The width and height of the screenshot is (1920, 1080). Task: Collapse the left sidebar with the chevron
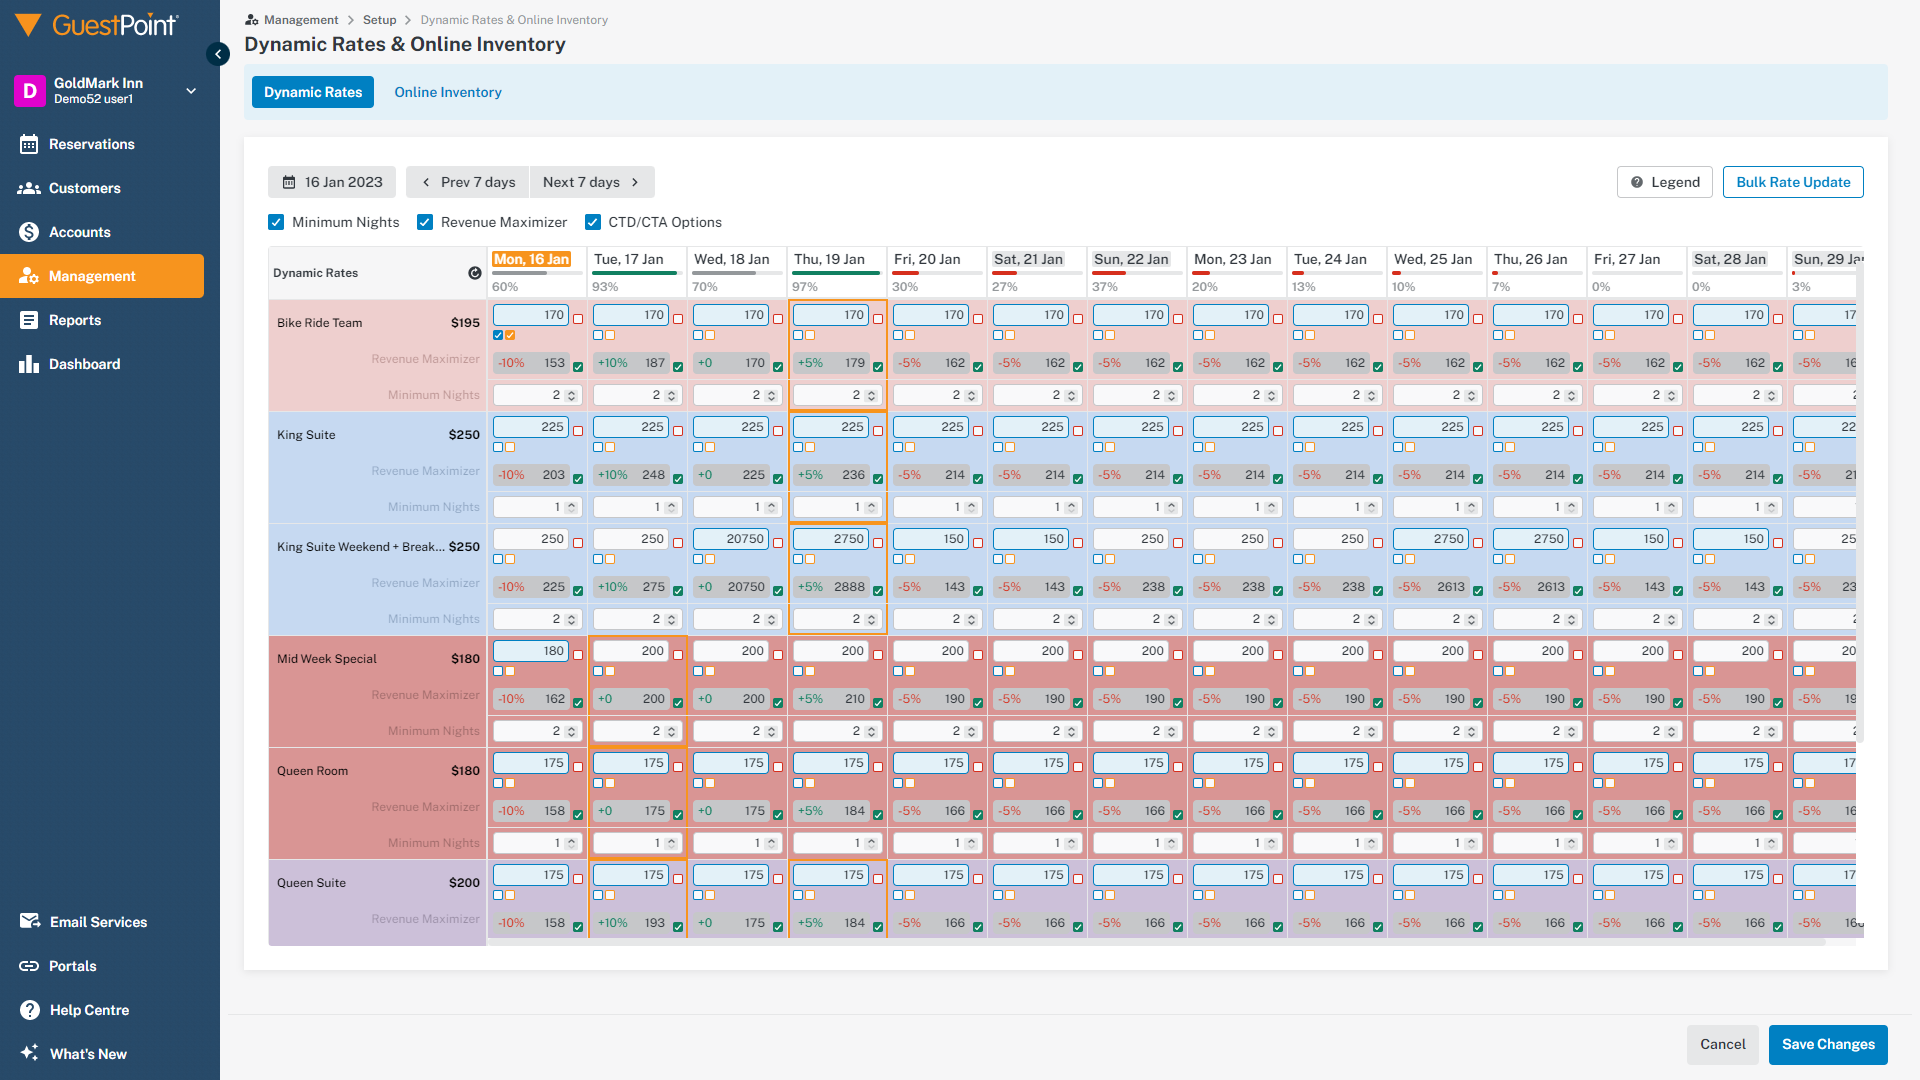pyautogui.click(x=218, y=54)
